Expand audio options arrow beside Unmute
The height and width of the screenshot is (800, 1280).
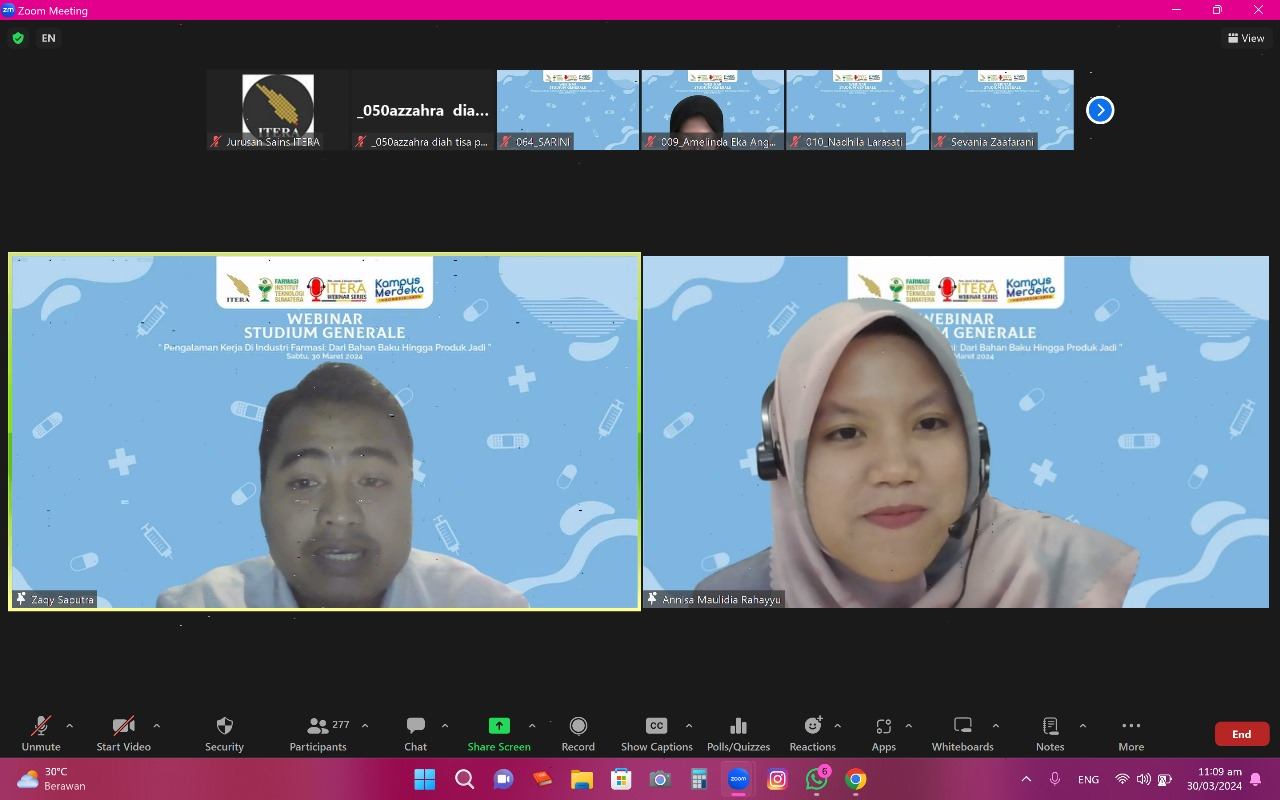(69, 726)
